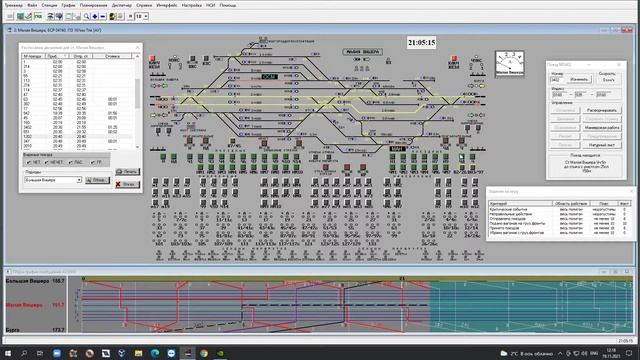Open Microsoft Edge from the taskbar
Screen dimensions: 640x360
(155, 353)
